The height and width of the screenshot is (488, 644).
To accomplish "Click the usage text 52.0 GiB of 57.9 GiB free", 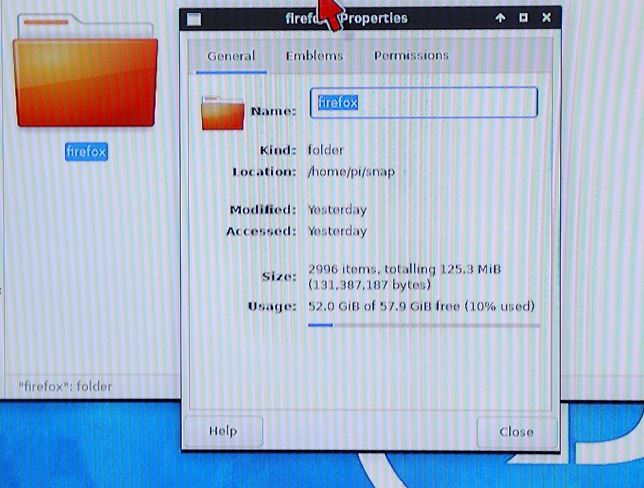I will pyautogui.click(x=422, y=306).
